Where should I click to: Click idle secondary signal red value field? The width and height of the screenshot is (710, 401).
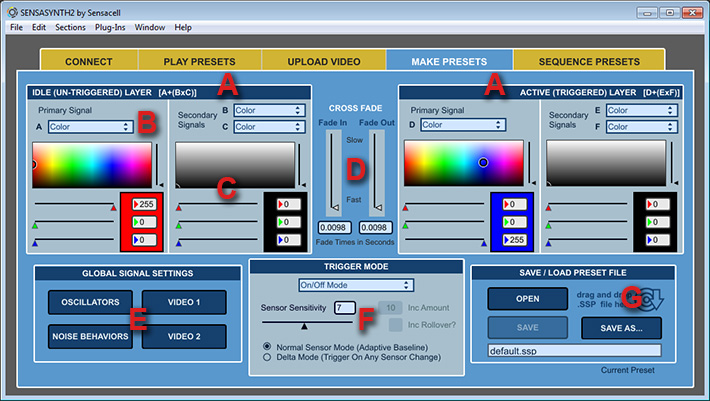pos(288,204)
